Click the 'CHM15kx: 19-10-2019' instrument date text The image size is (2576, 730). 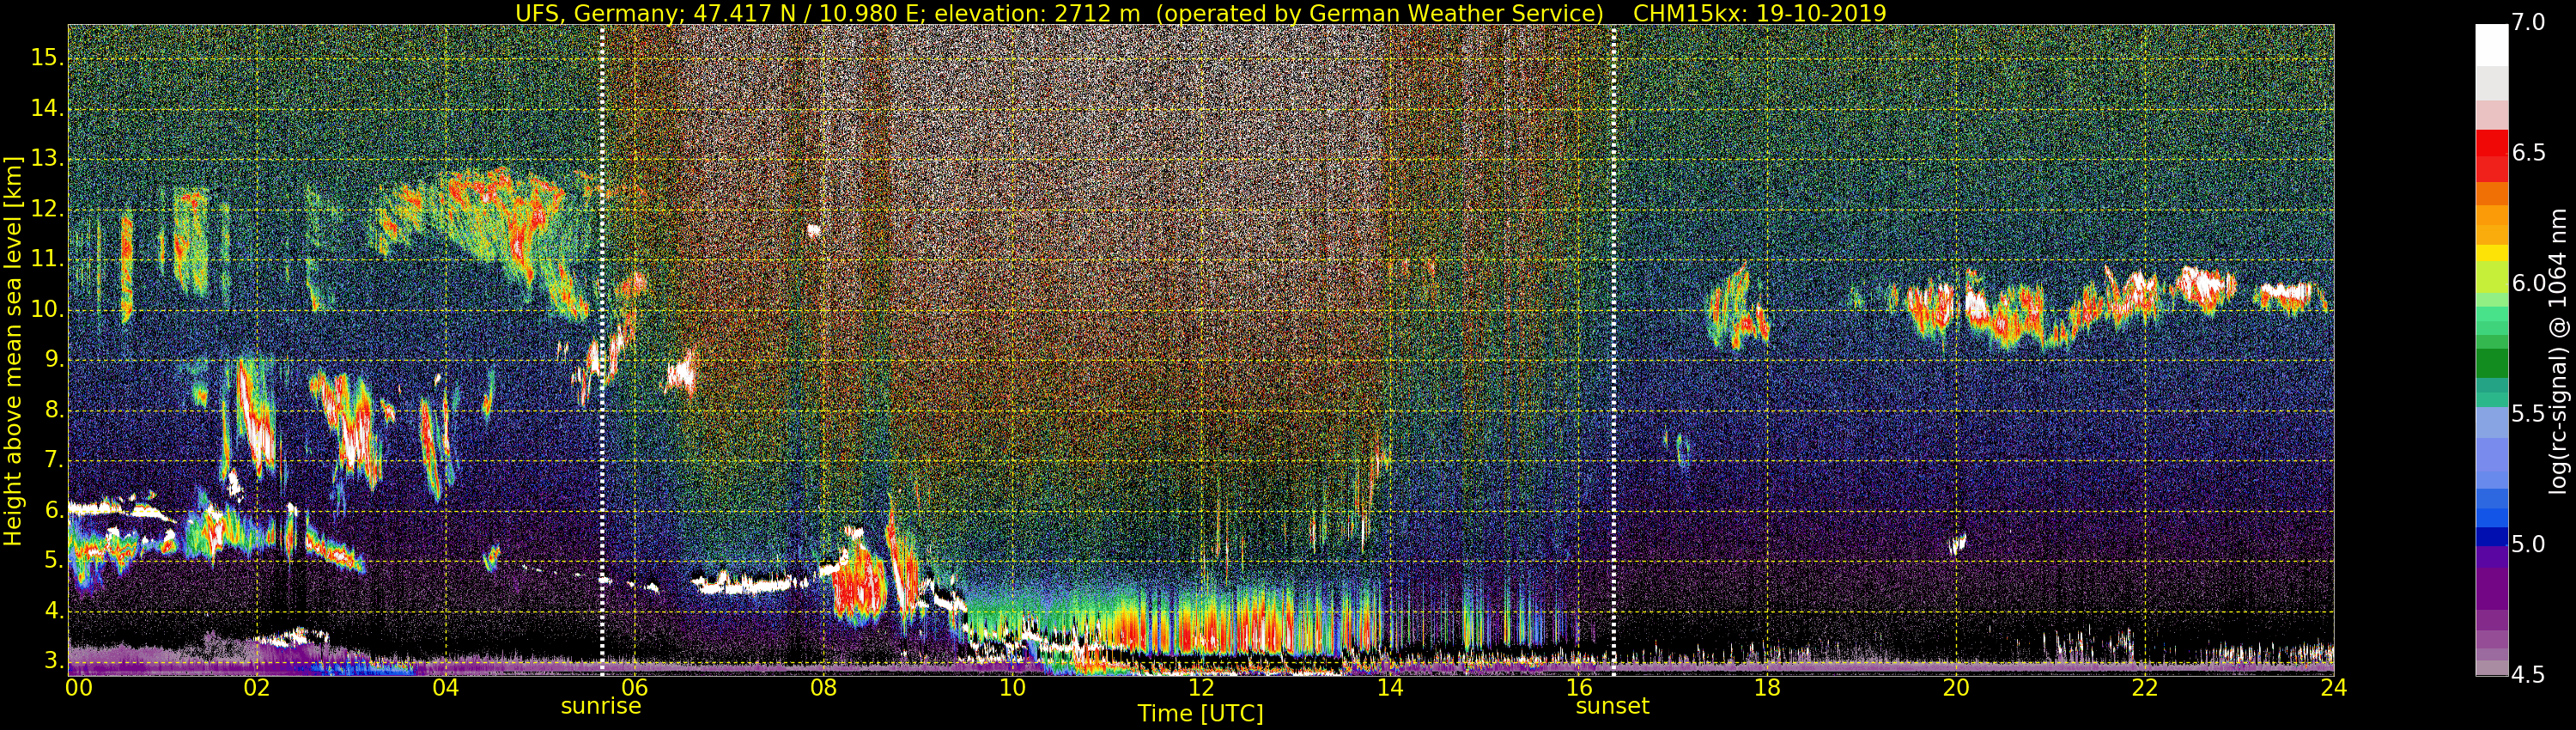click(1759, 13)
